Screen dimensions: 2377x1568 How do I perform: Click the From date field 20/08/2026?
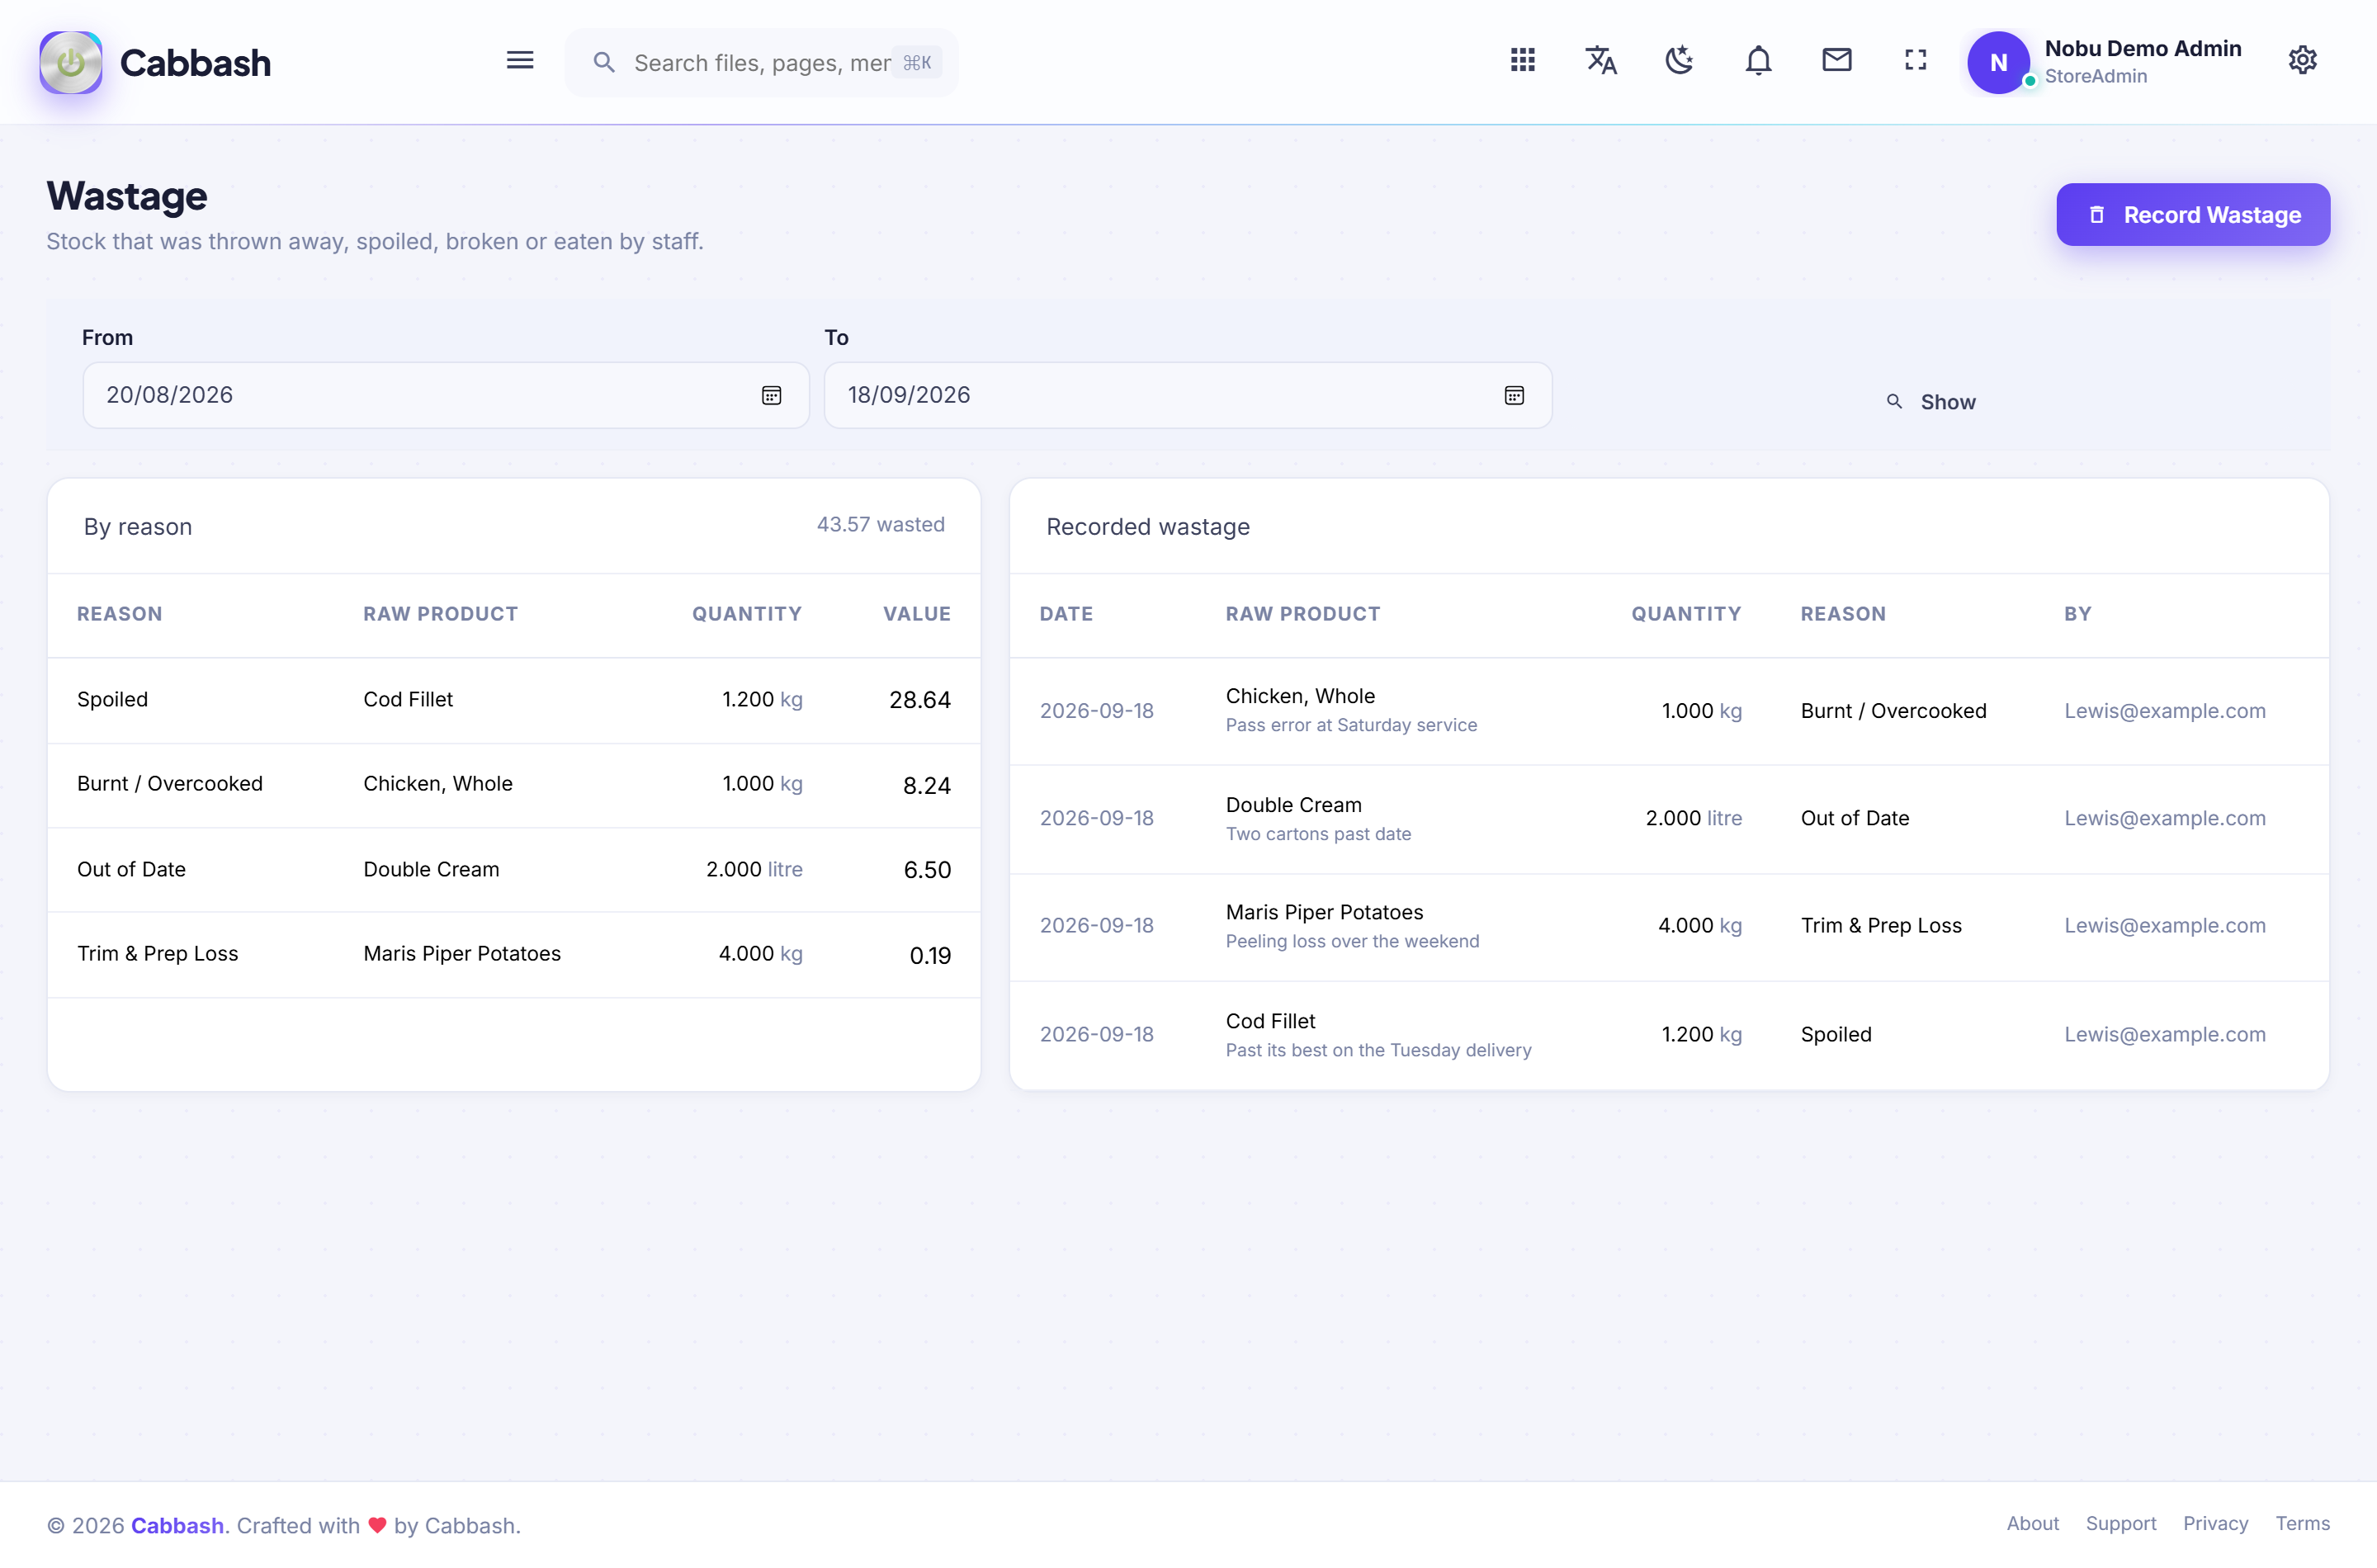pyautogui.click(x=445, y=395)
